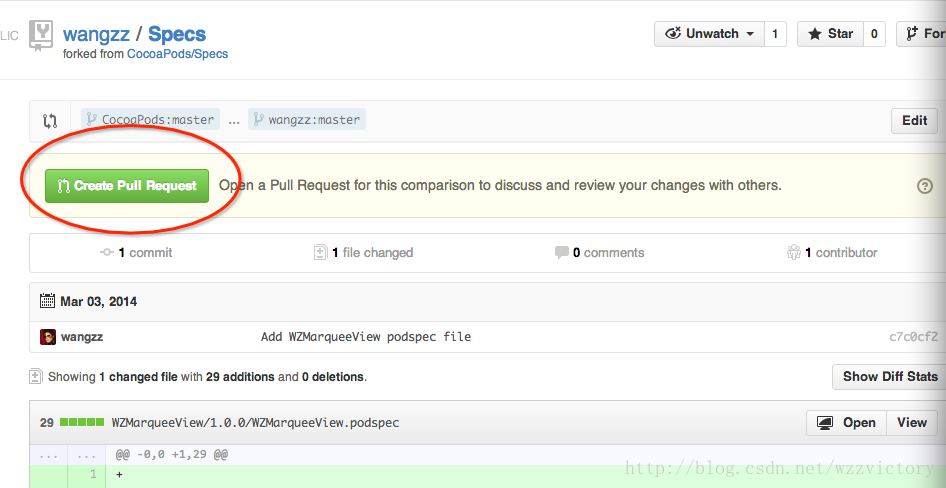Click the diff file icon beside Showing
Image resolution: width=946 pixels, height=488 pixels.
pyautogui.click(x=36, y=377)
